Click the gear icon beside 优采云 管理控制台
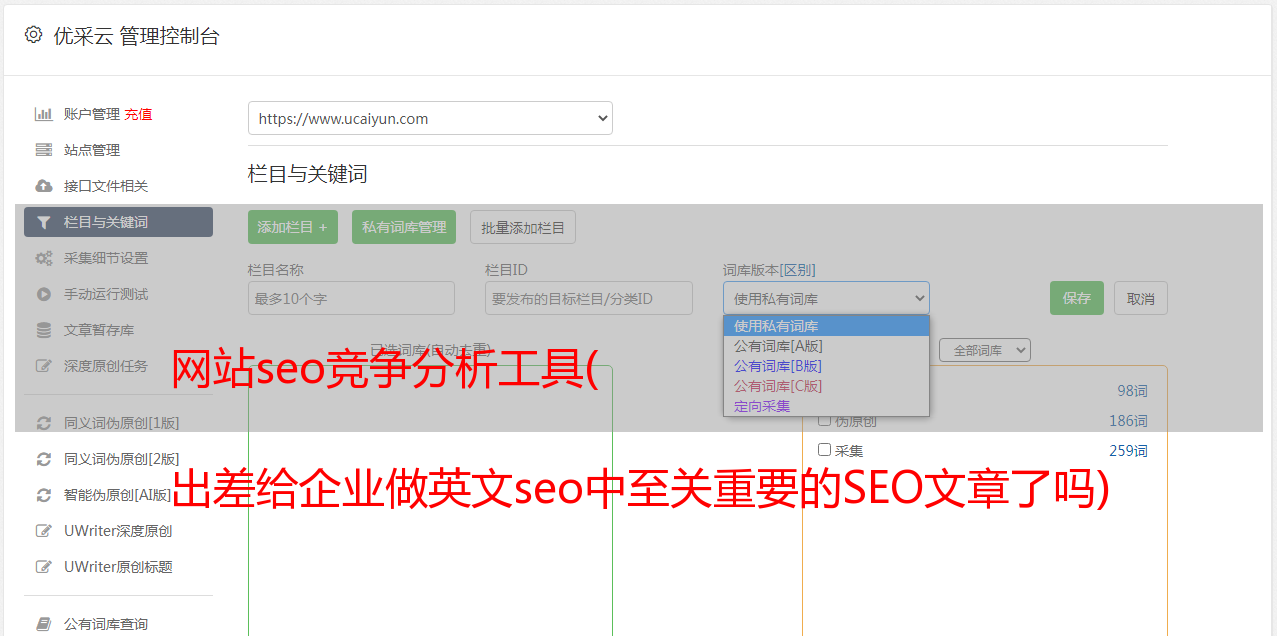1277x636 pixels. 33,35
